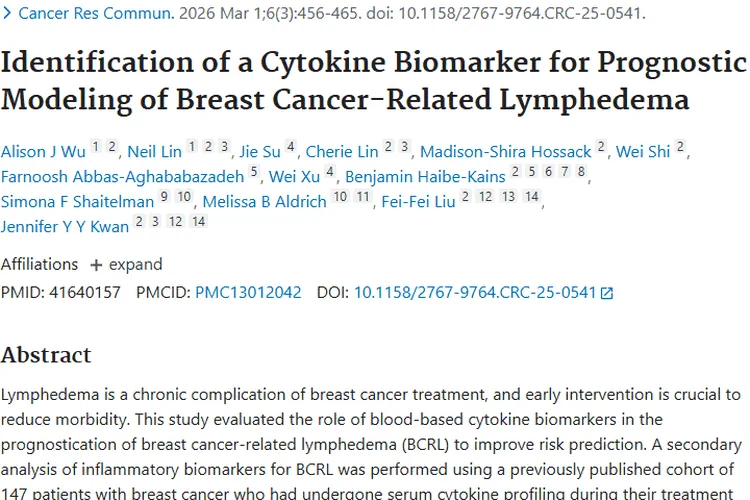750x500 pixels.
Task: Open author Alison J Wu's profile
Action: [x=44, y=152]
